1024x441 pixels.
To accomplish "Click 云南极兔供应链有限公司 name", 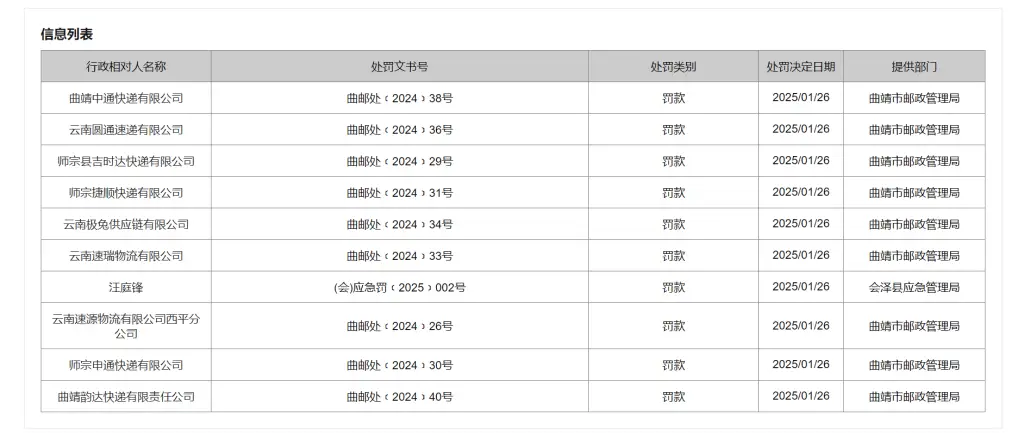I will [x=126, y=224].
